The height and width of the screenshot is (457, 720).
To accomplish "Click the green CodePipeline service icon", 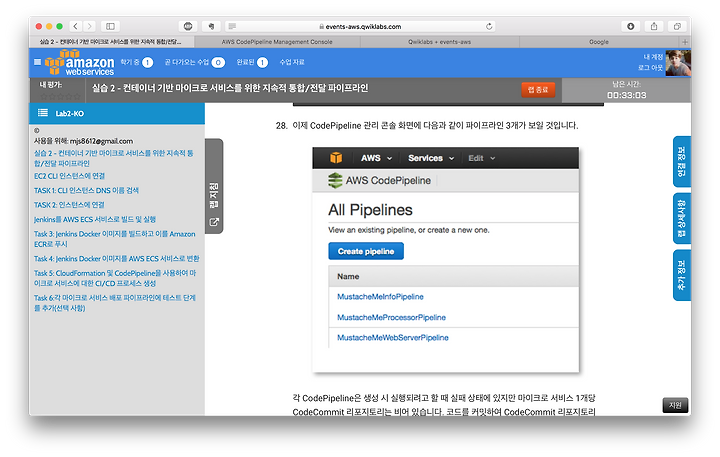I will (x=335, y=181).
